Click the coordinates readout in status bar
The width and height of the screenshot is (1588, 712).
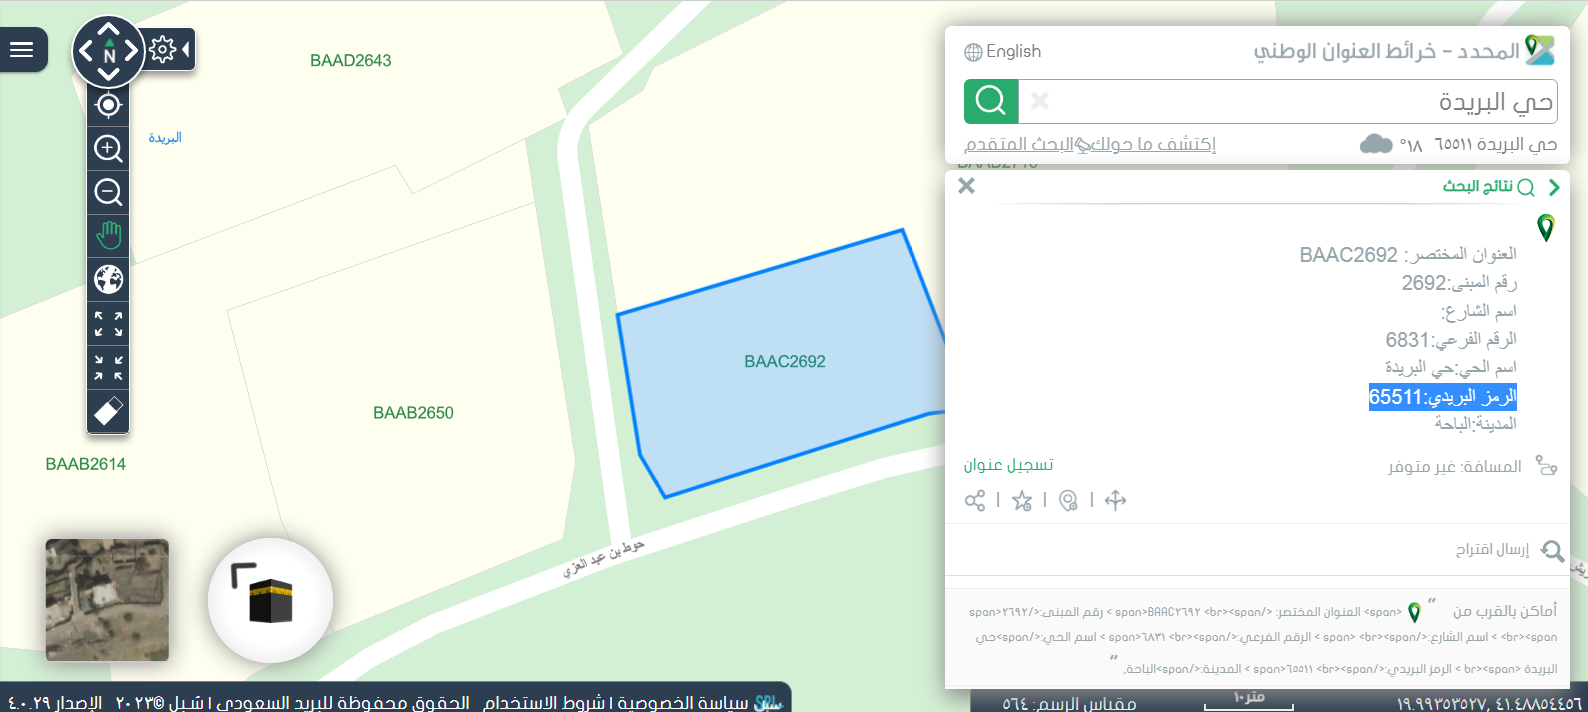click(1489, 704)
